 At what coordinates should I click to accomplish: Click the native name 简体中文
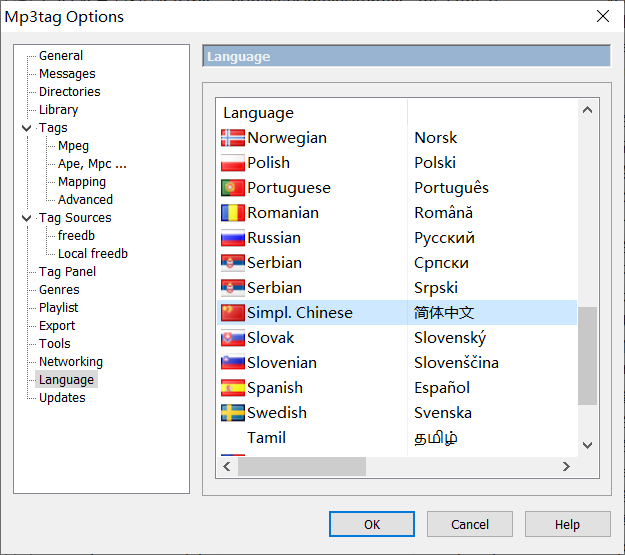(444, 313)
